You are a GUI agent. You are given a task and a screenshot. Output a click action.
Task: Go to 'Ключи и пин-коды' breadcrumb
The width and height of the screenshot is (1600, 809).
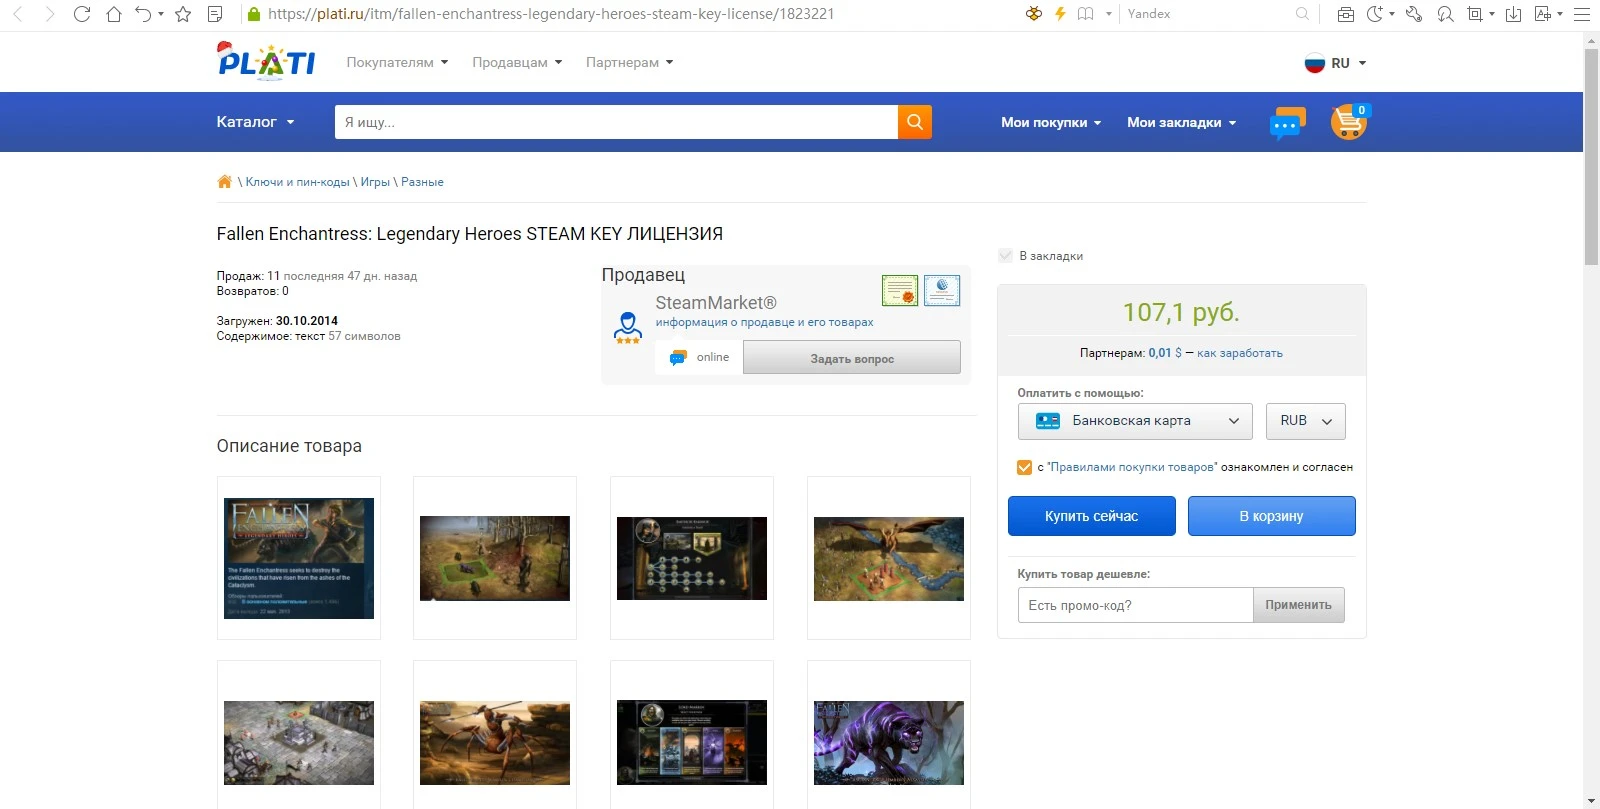coord(297,182)
